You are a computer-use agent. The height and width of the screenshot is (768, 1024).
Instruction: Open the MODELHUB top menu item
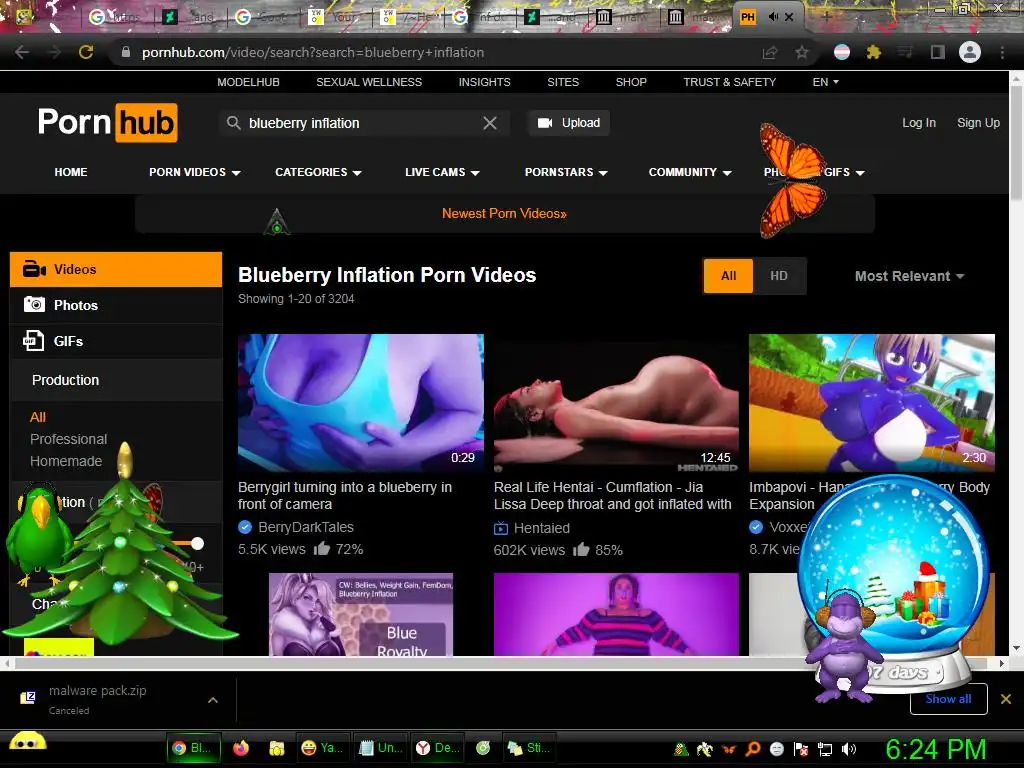click(248, 82)
